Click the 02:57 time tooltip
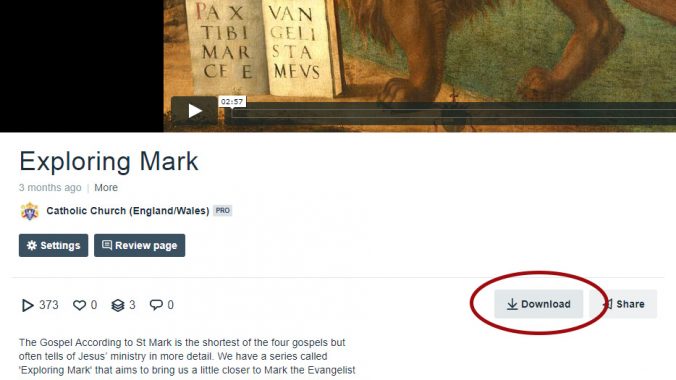676x380 pixels. [232, 102]
